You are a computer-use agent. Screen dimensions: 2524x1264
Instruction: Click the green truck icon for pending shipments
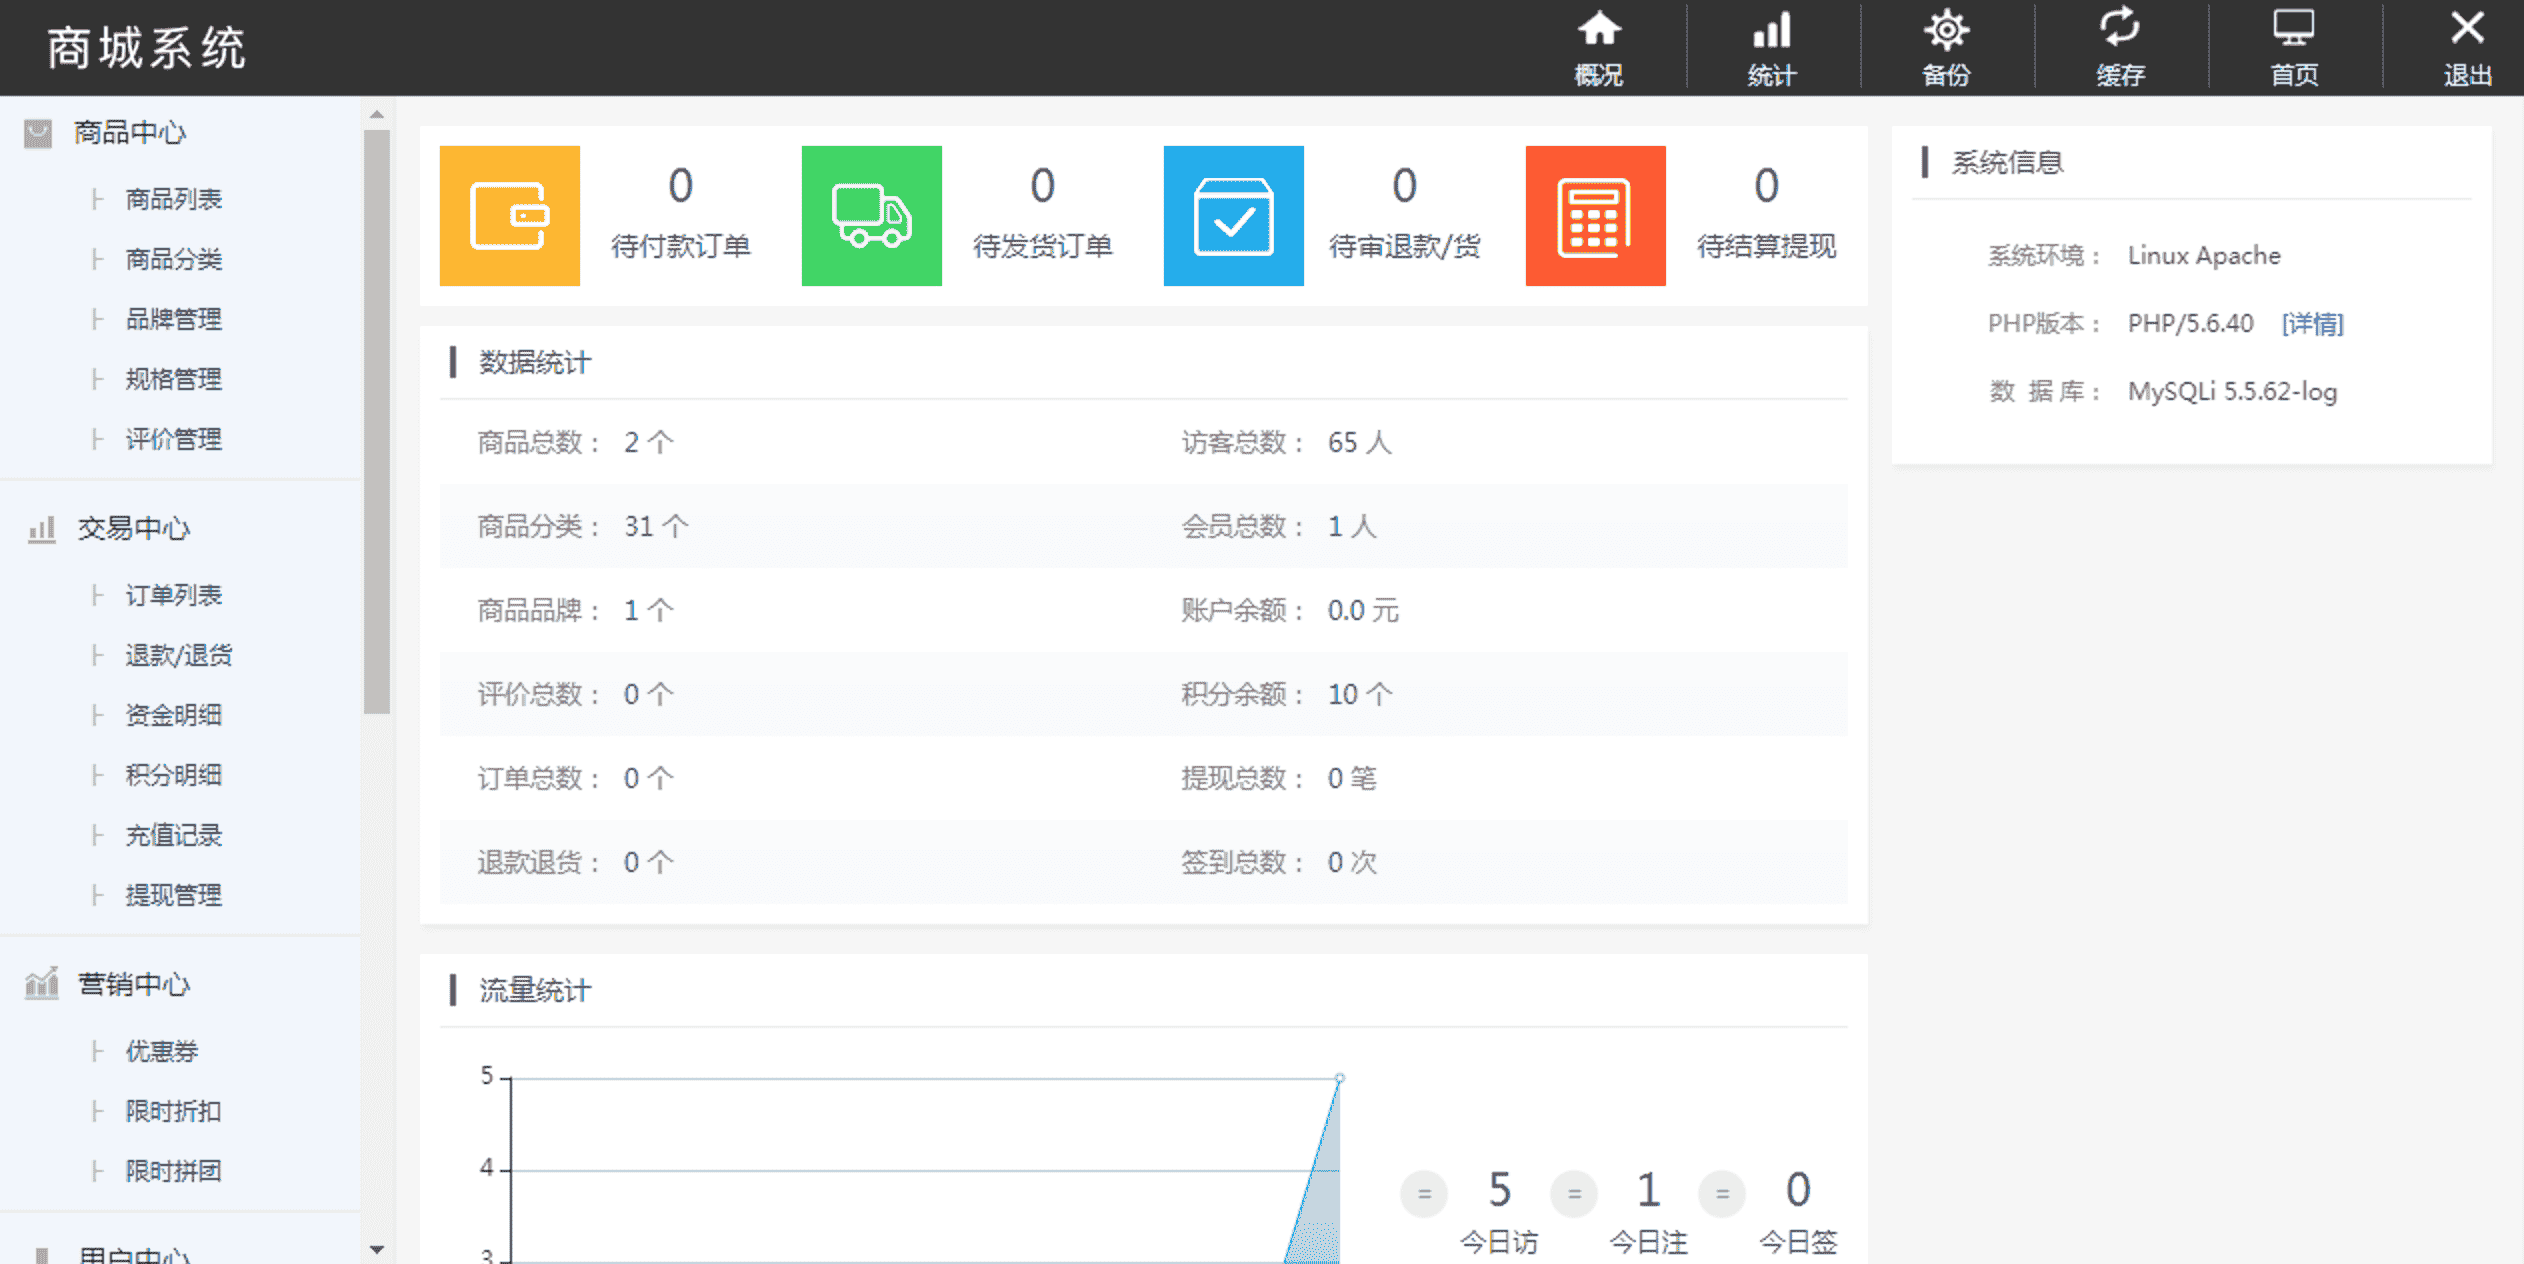pos(871,215)
